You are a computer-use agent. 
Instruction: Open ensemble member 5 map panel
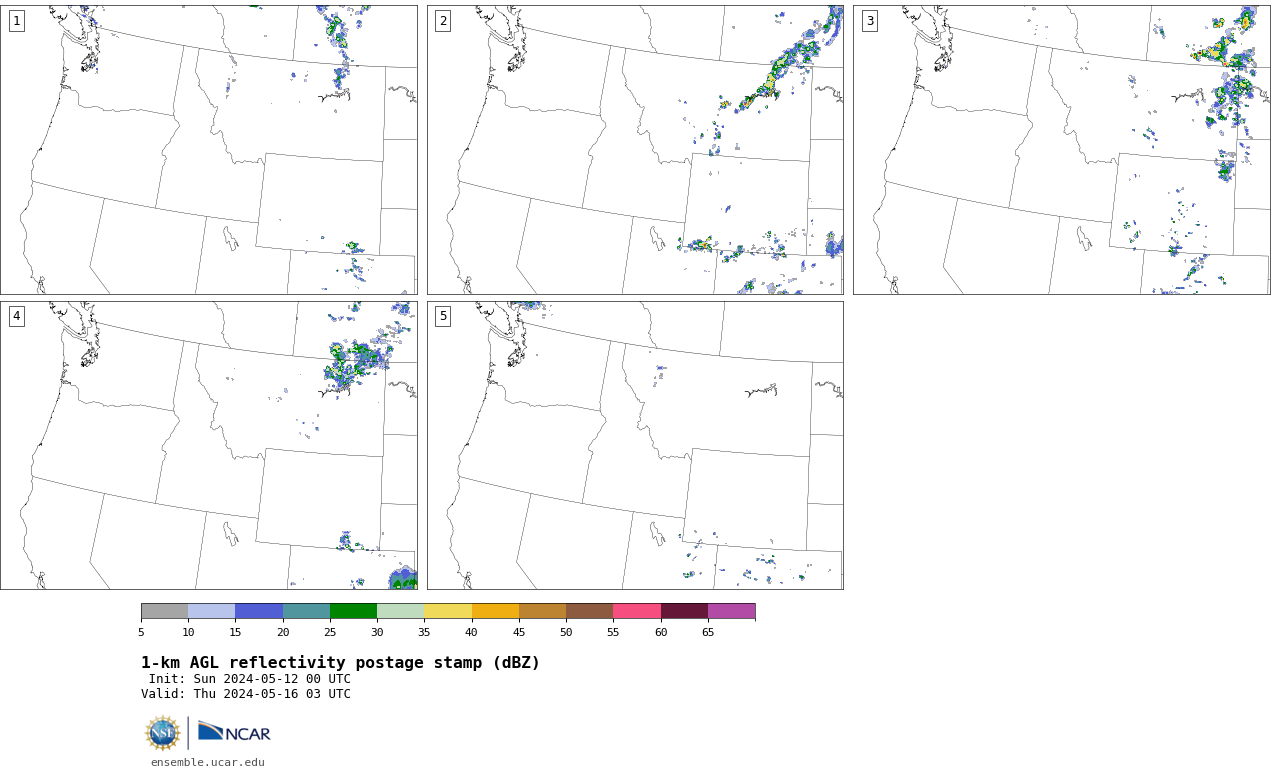click(635, 445)
